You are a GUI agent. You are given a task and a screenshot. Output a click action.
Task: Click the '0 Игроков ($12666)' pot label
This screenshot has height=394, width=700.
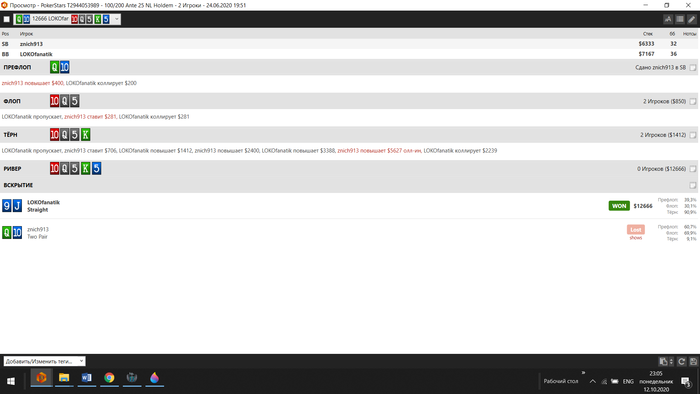pyautogui.click(x=662, y=169)
